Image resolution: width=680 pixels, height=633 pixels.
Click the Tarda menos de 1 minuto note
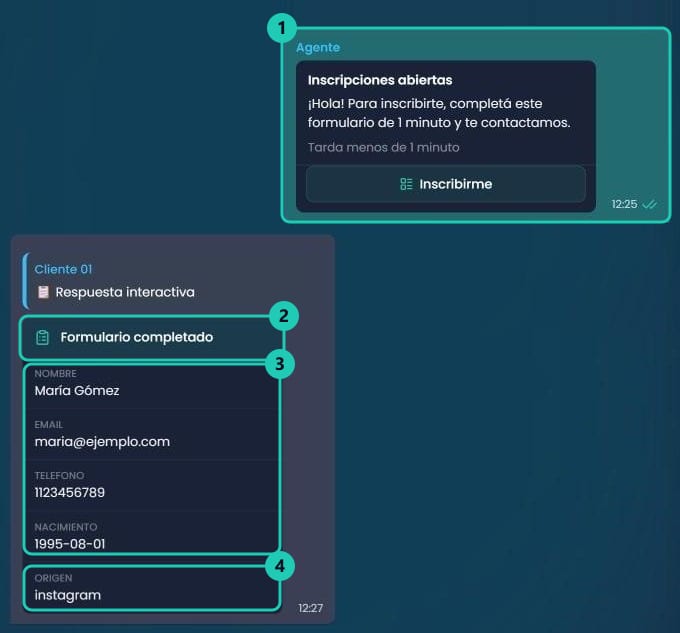click(383, 147)
